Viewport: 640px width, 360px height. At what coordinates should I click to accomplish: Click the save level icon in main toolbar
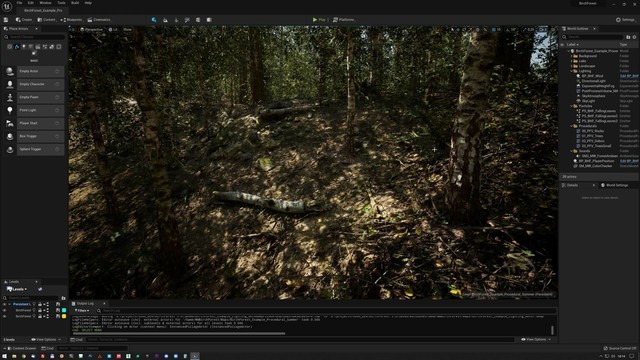click(x=6, y=20)
